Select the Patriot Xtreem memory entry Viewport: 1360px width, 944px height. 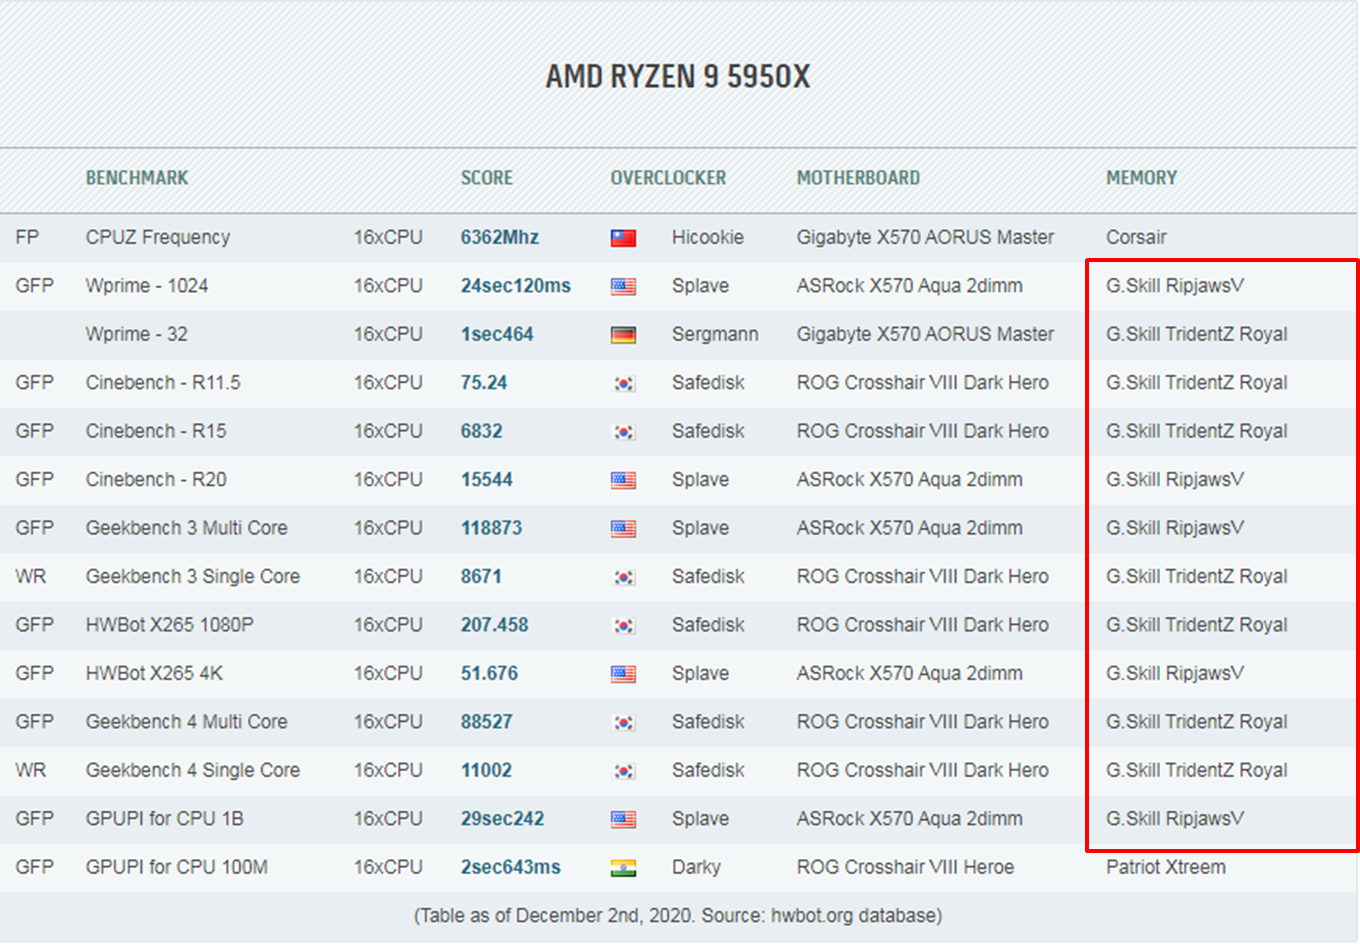click(x=1165, y=867)
